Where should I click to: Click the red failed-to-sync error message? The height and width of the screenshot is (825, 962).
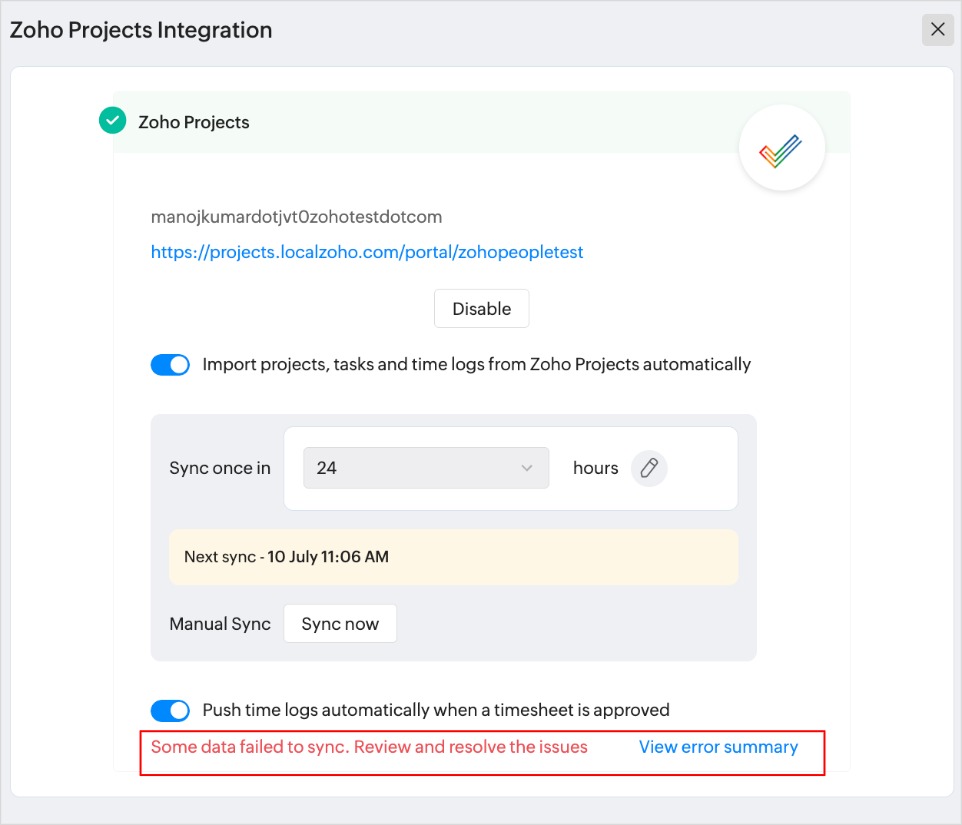369,747
